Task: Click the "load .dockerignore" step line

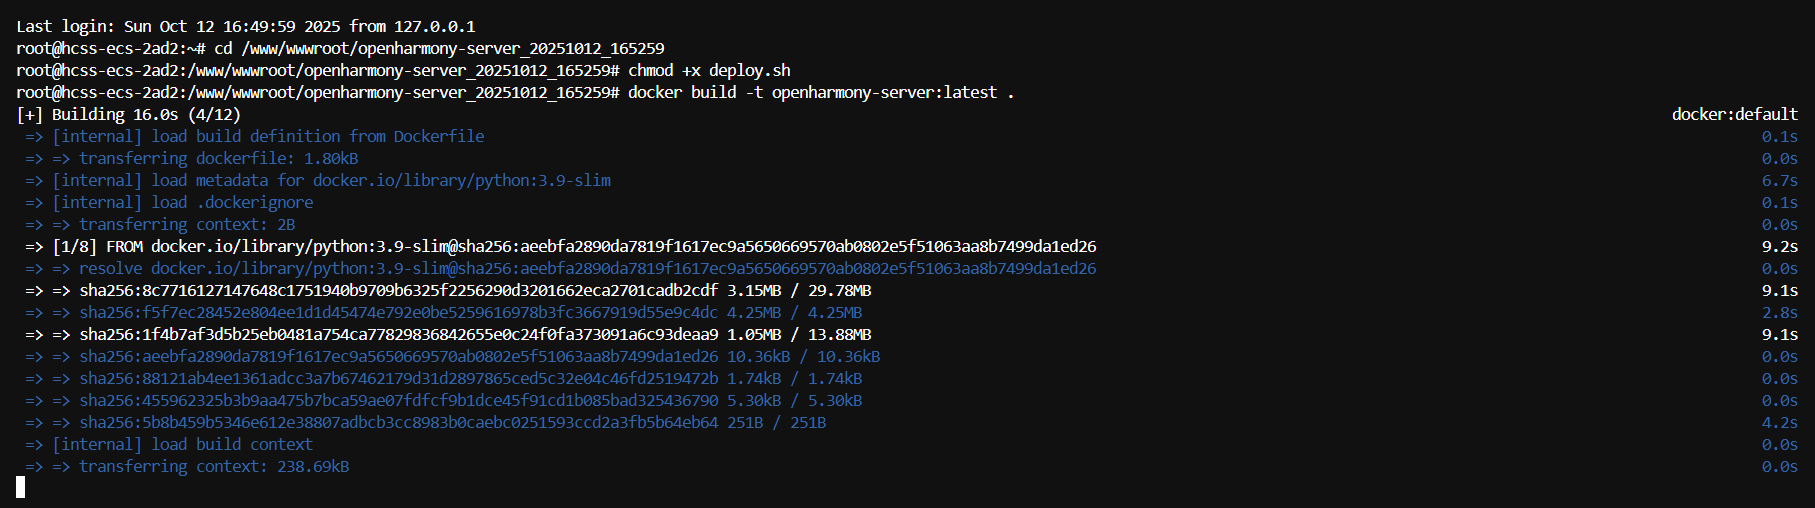Action: pyautogui.click(x=182, y=202)
